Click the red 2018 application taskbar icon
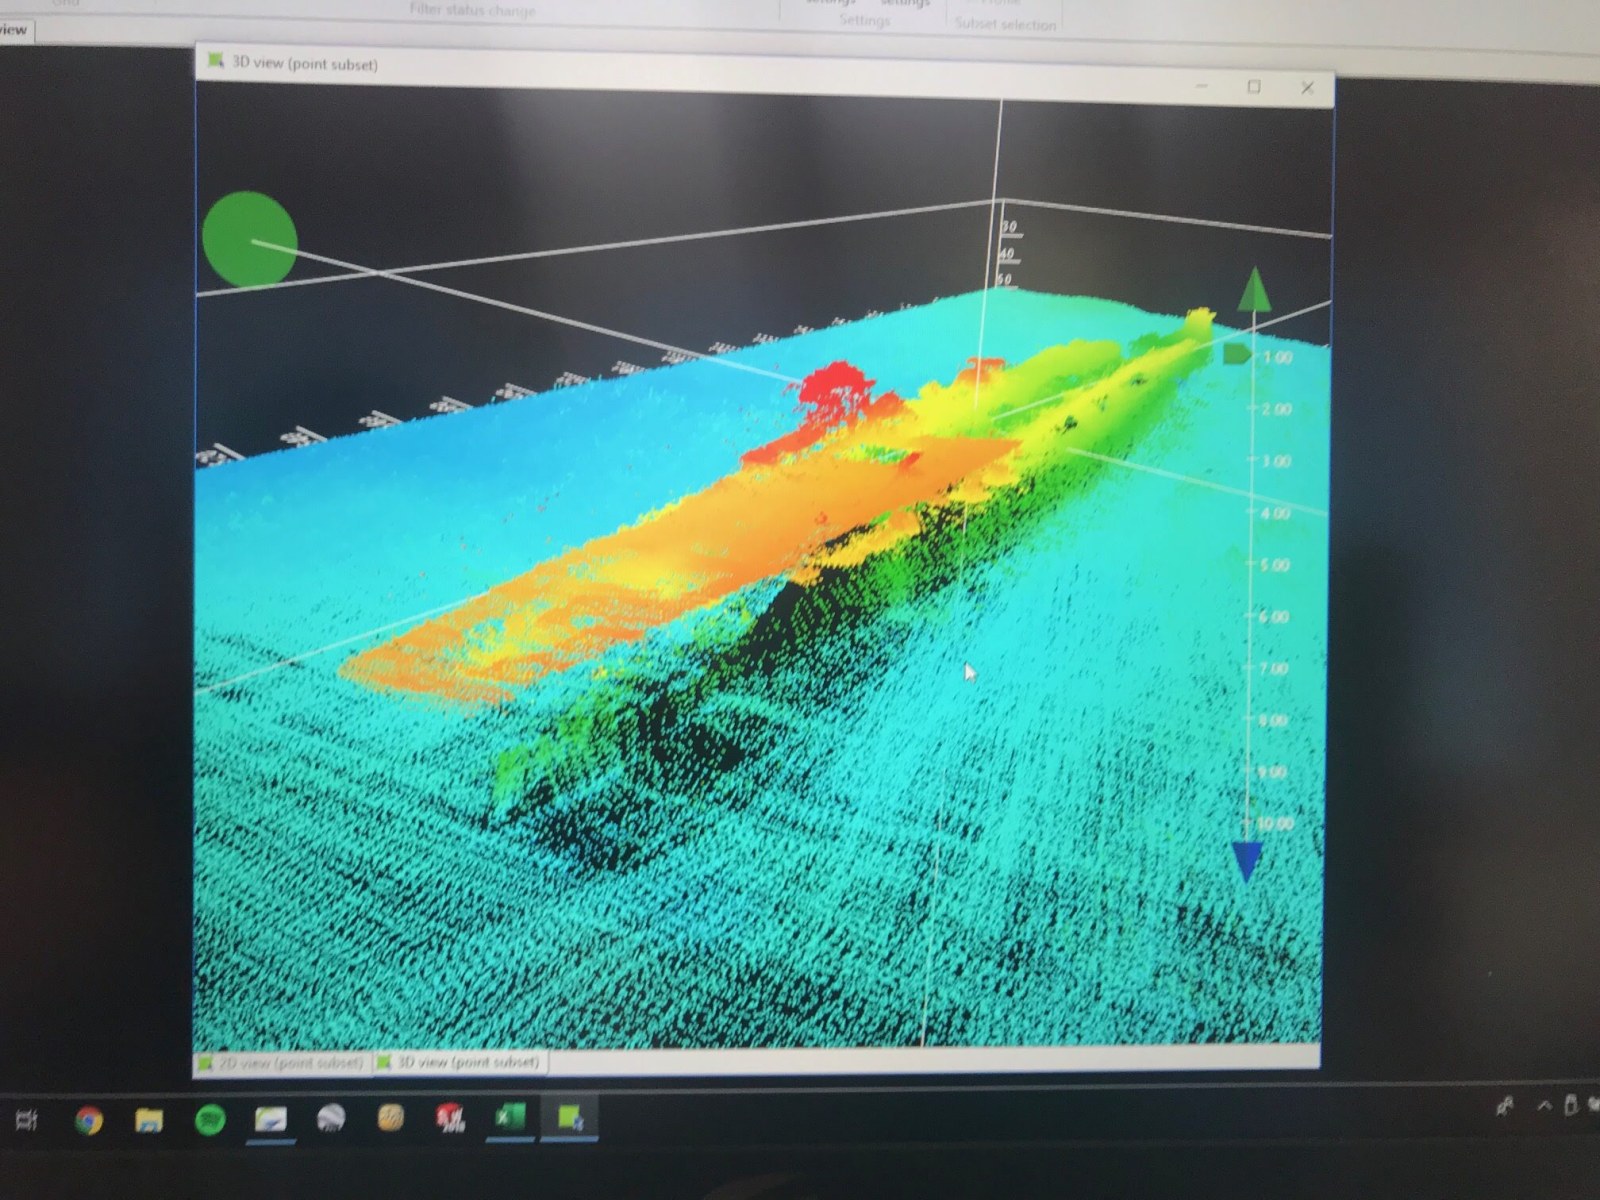Image resolution: width=1600 pixels, height=1200 pixels. point(451,1117)
